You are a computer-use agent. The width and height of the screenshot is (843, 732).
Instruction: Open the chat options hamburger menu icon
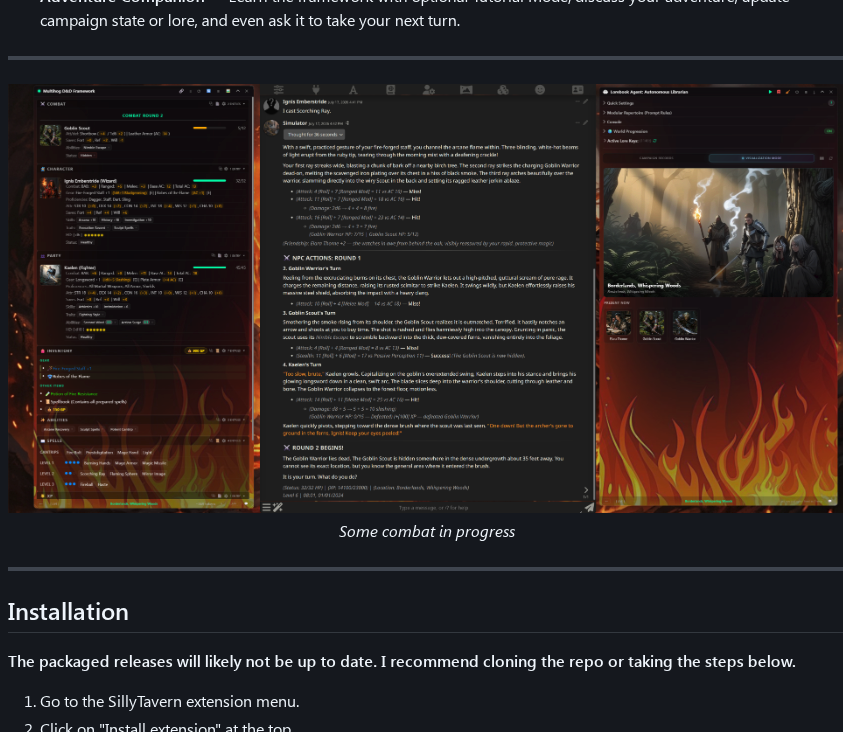tap(266, 507)
